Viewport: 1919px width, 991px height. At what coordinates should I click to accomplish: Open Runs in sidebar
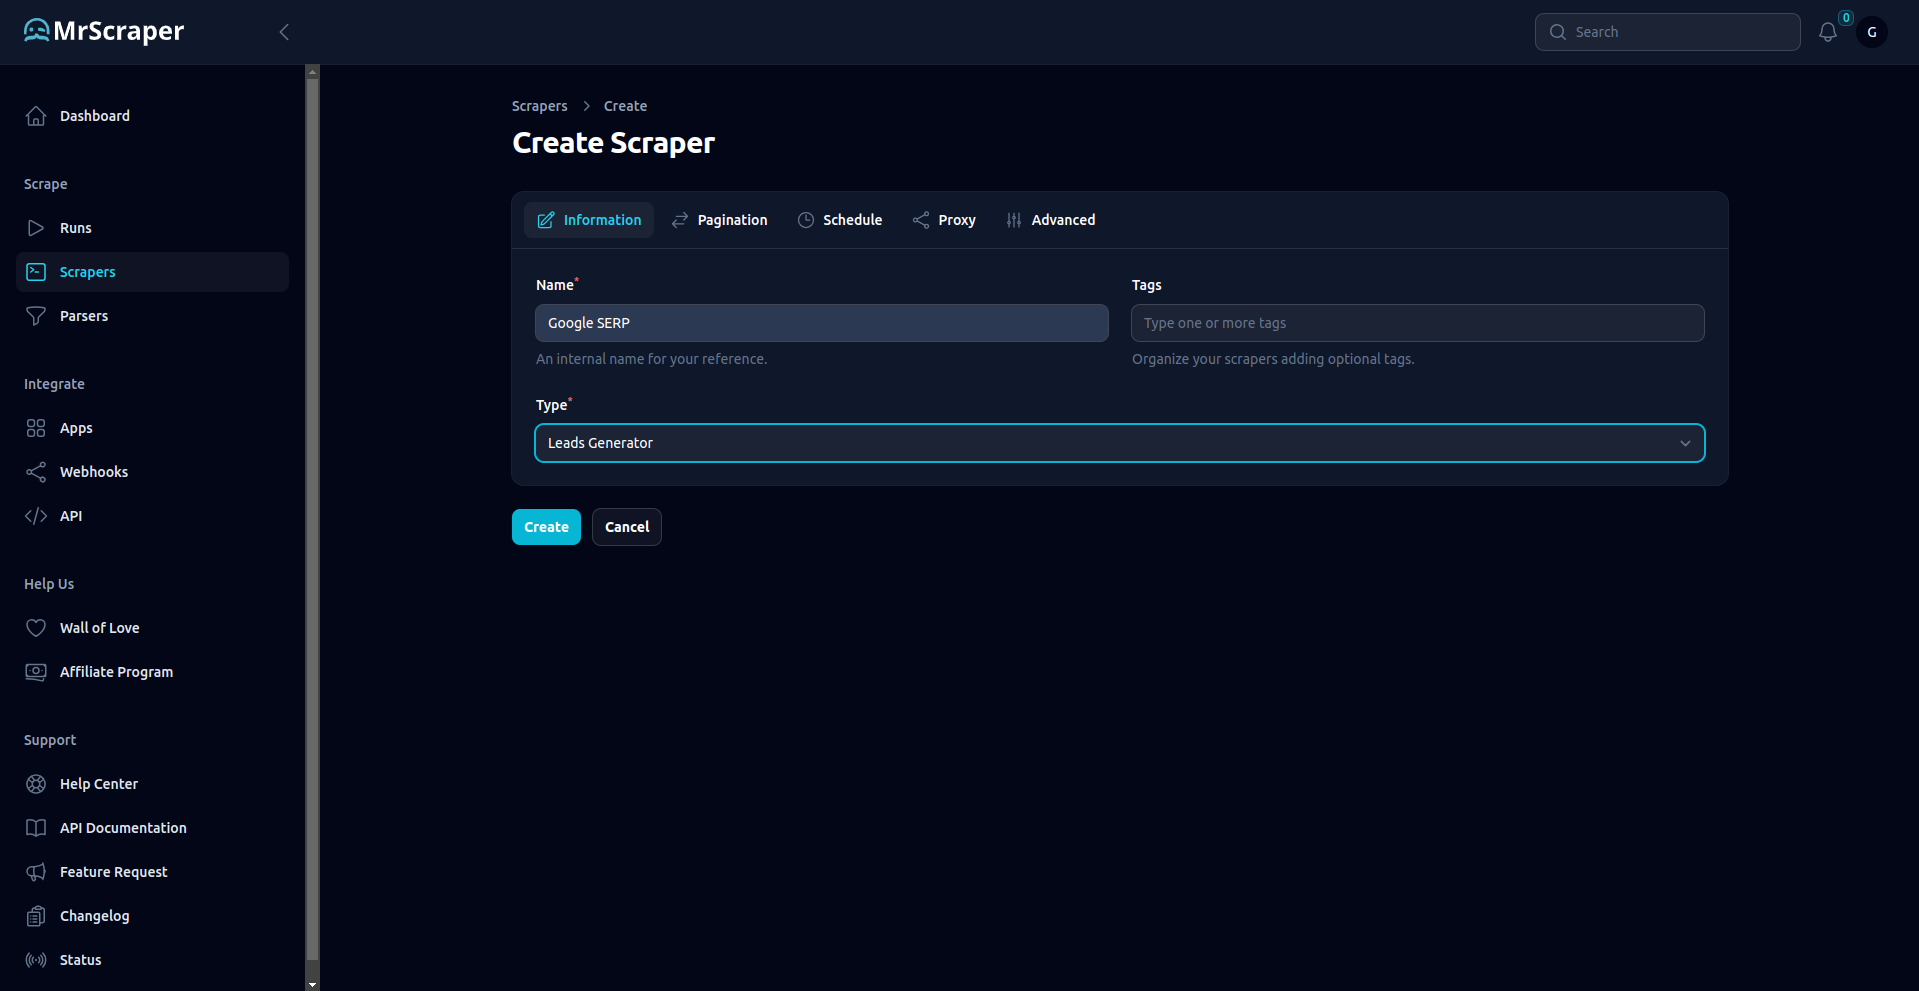pyautogui.click(x=152, y=228)
